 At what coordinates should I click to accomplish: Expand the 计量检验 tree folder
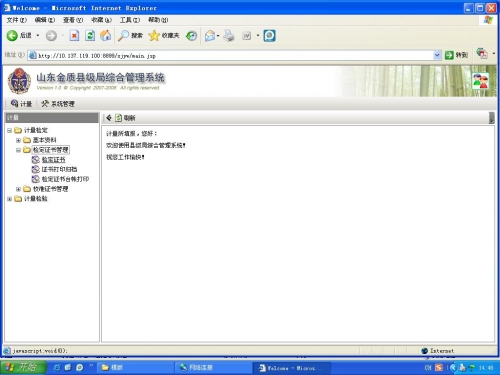10,199
